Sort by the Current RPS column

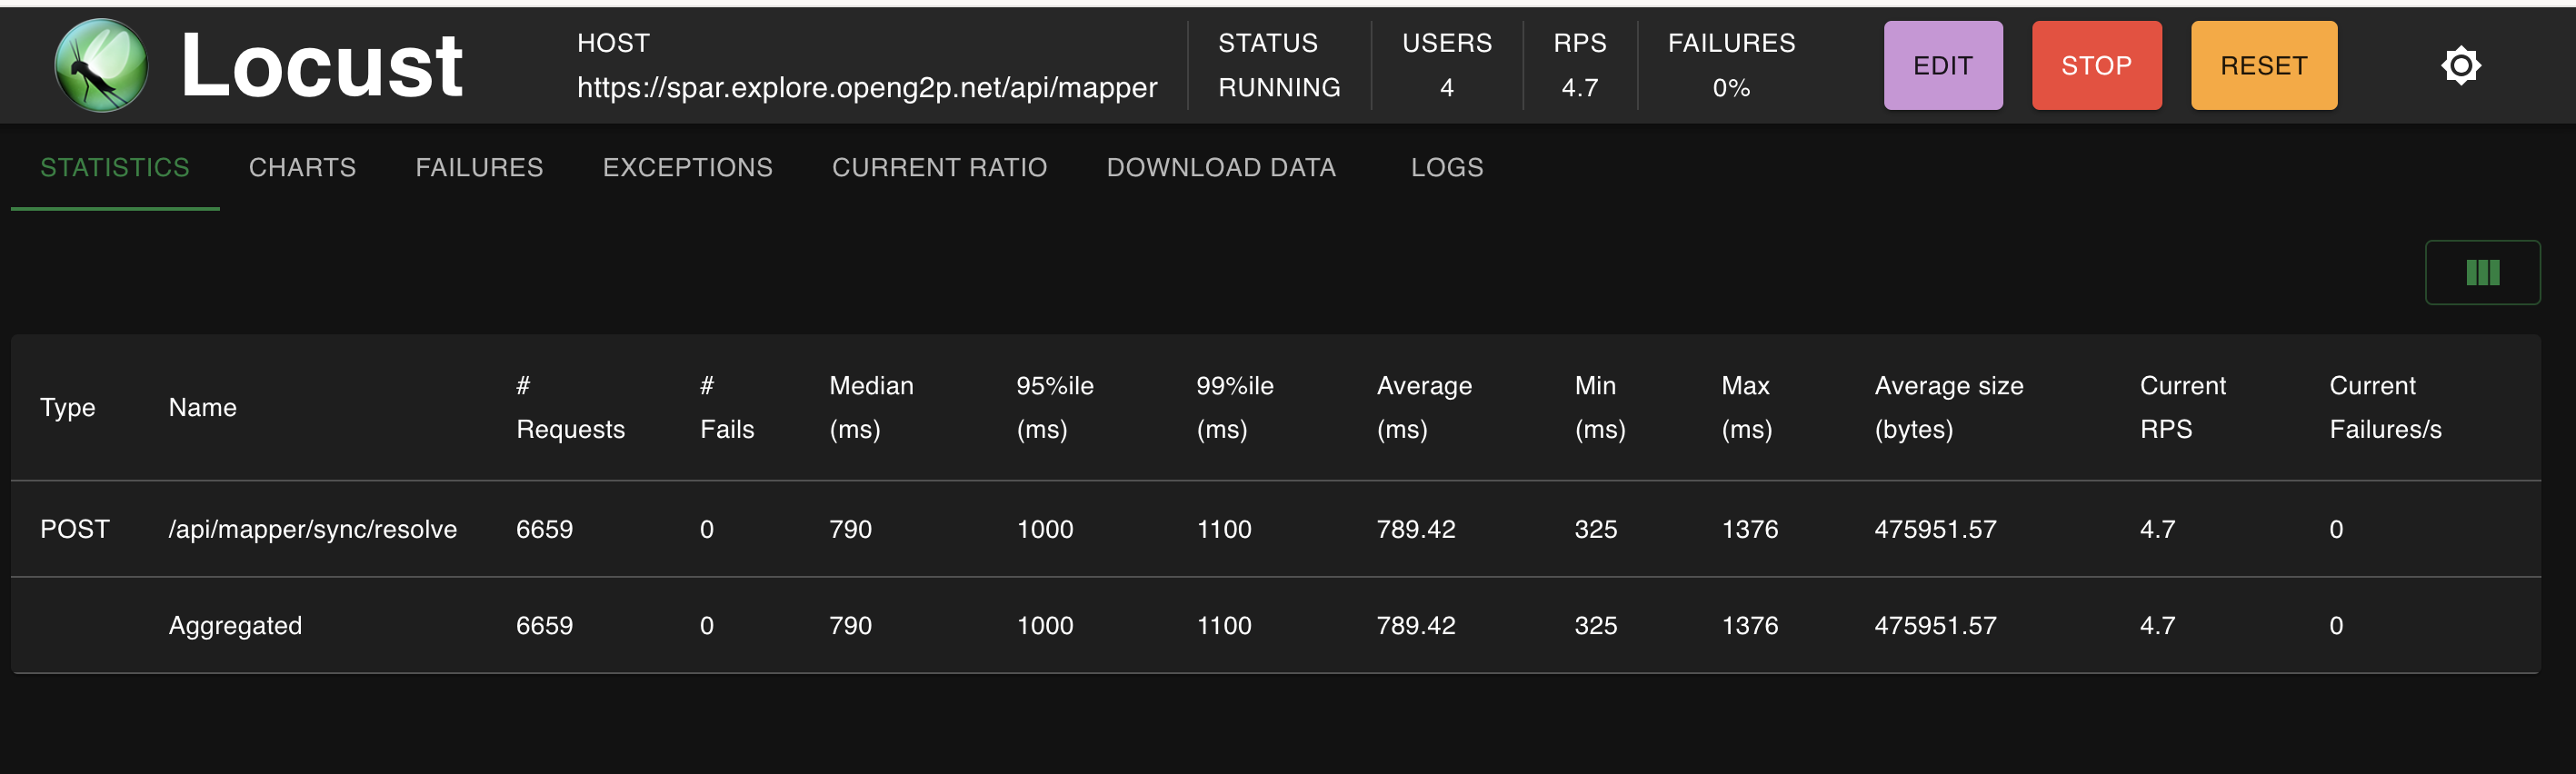(x=2181, y=407)
